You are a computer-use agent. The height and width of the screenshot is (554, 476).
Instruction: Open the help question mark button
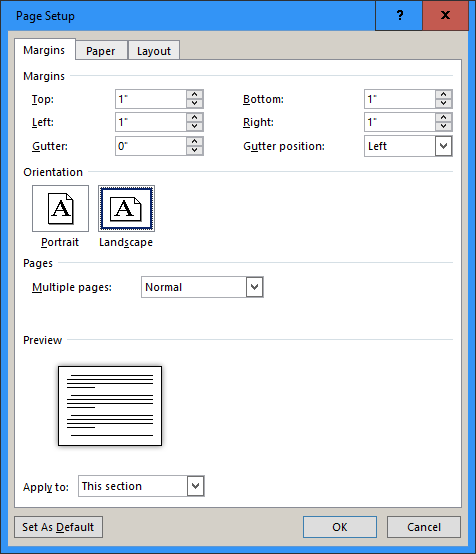point(399,15)
